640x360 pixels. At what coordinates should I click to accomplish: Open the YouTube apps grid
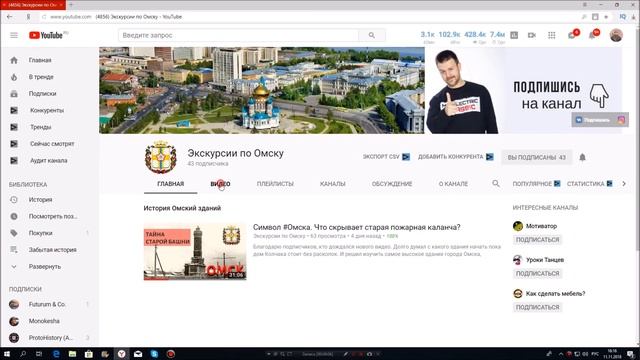point(551,35)
